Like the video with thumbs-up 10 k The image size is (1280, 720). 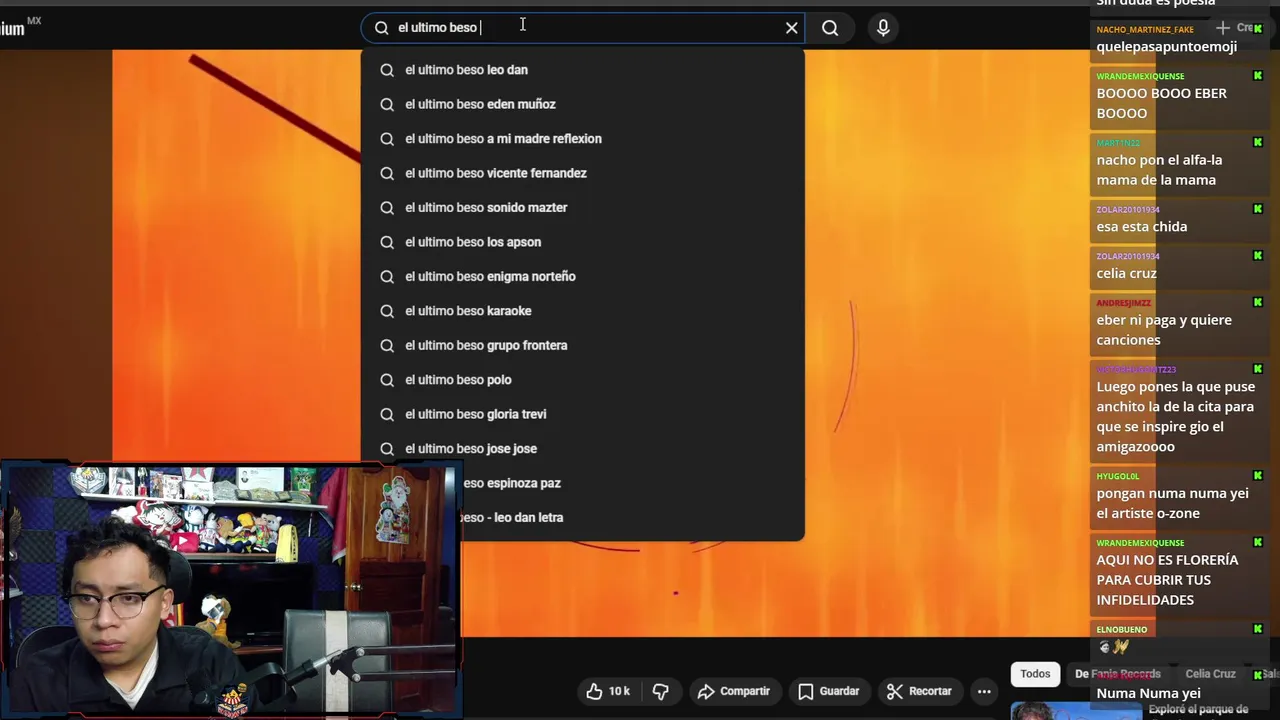[608, 691]
